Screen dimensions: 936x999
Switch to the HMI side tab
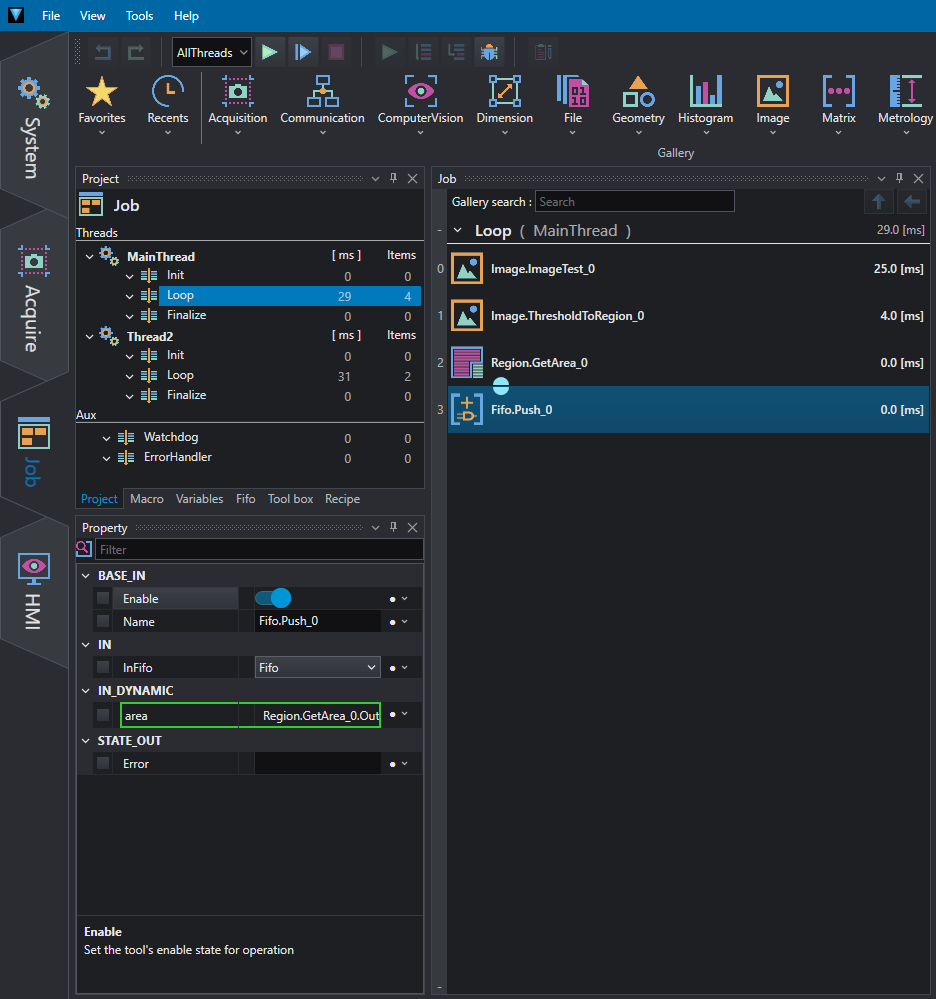[x=34, y=591]
